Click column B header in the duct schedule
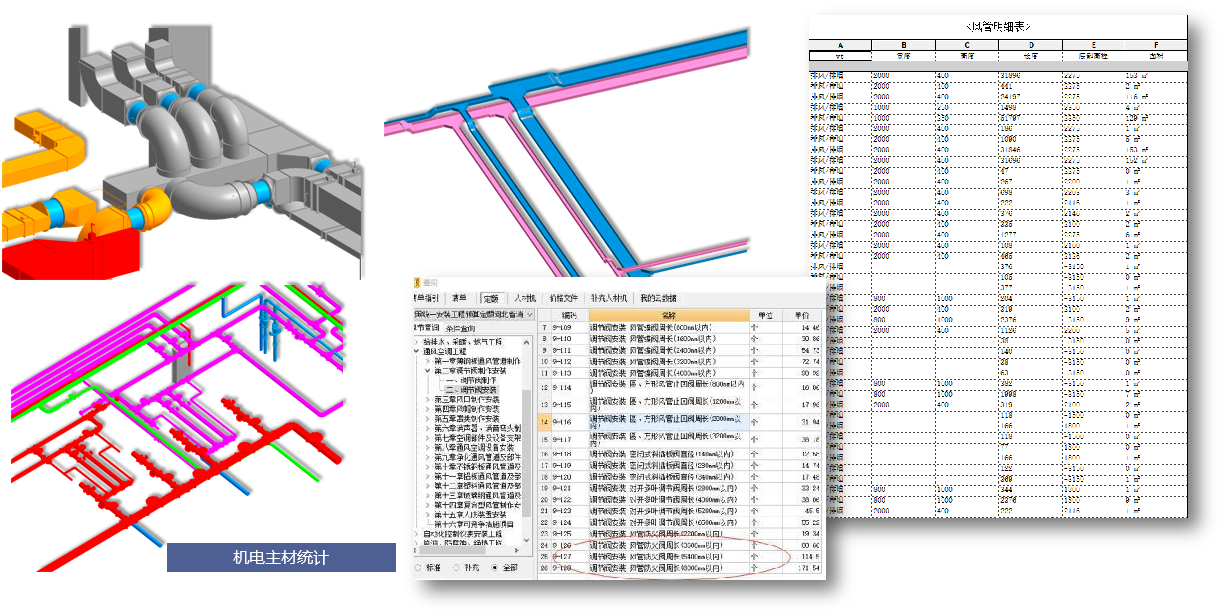The image size is (1225, 616). click(903, 45)
